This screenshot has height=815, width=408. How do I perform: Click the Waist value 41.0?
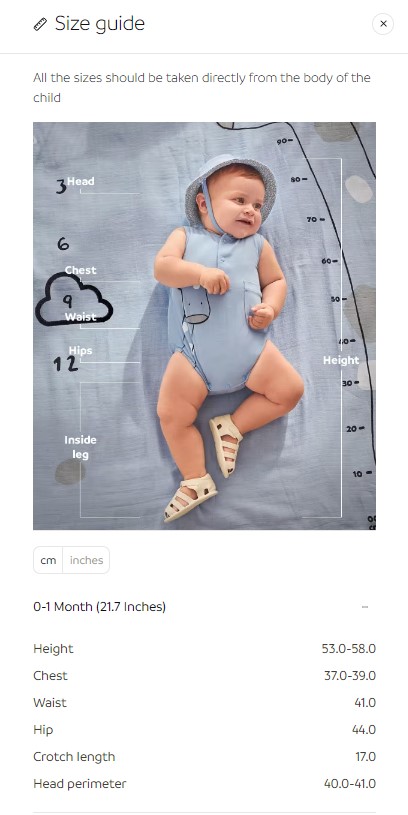(365, 703)
